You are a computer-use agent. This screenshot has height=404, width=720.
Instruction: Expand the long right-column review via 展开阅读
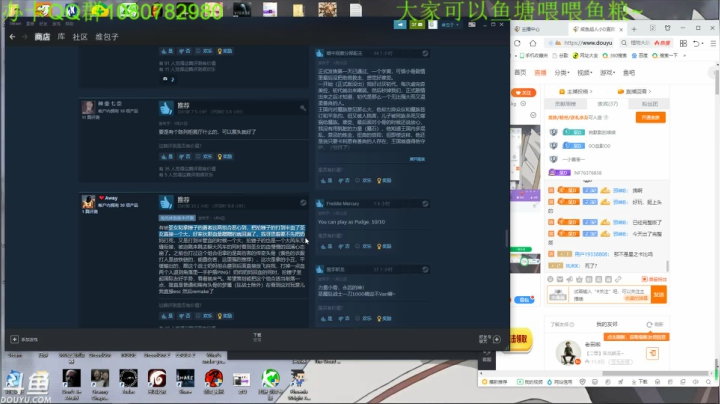click(417, 159)
